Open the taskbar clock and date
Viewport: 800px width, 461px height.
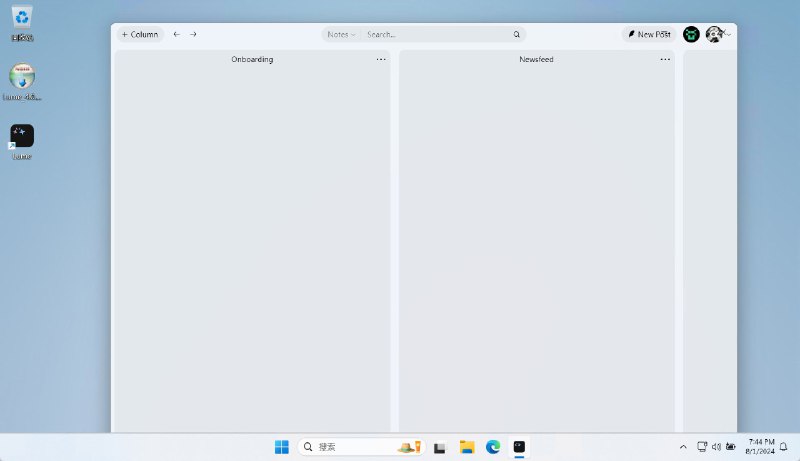pos(760,447)
